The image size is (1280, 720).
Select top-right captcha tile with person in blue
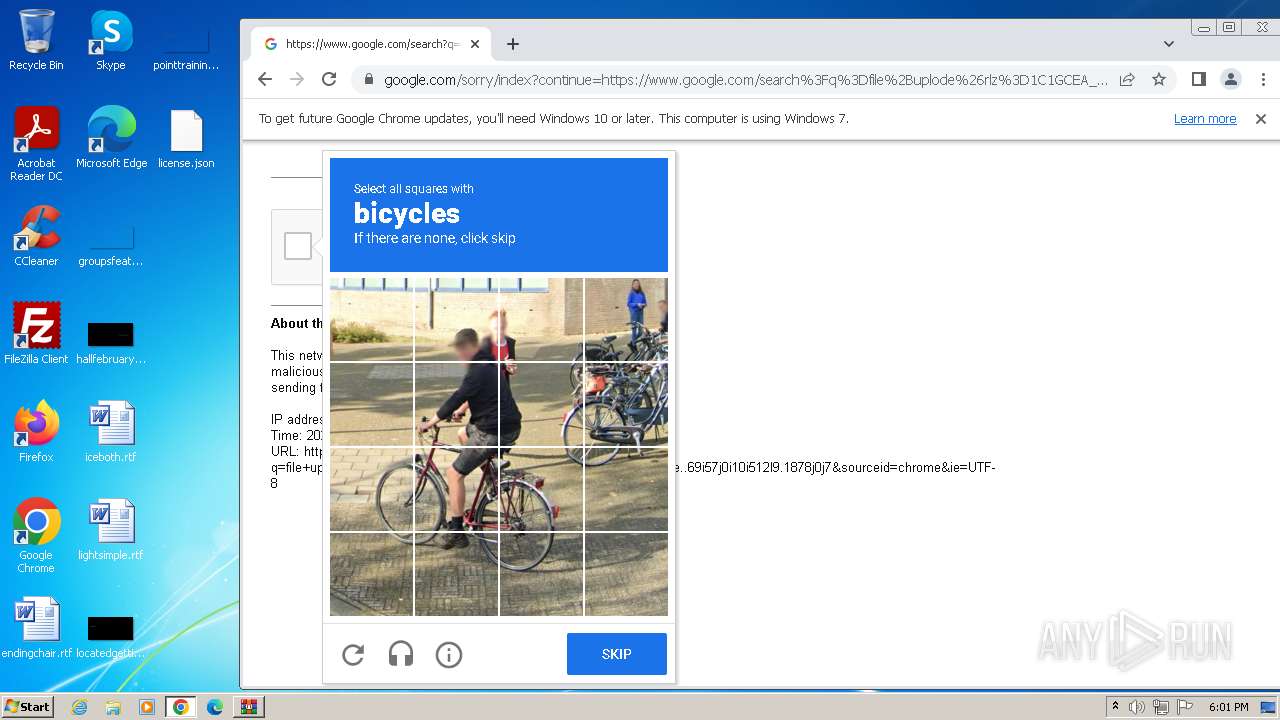point(626,320)
